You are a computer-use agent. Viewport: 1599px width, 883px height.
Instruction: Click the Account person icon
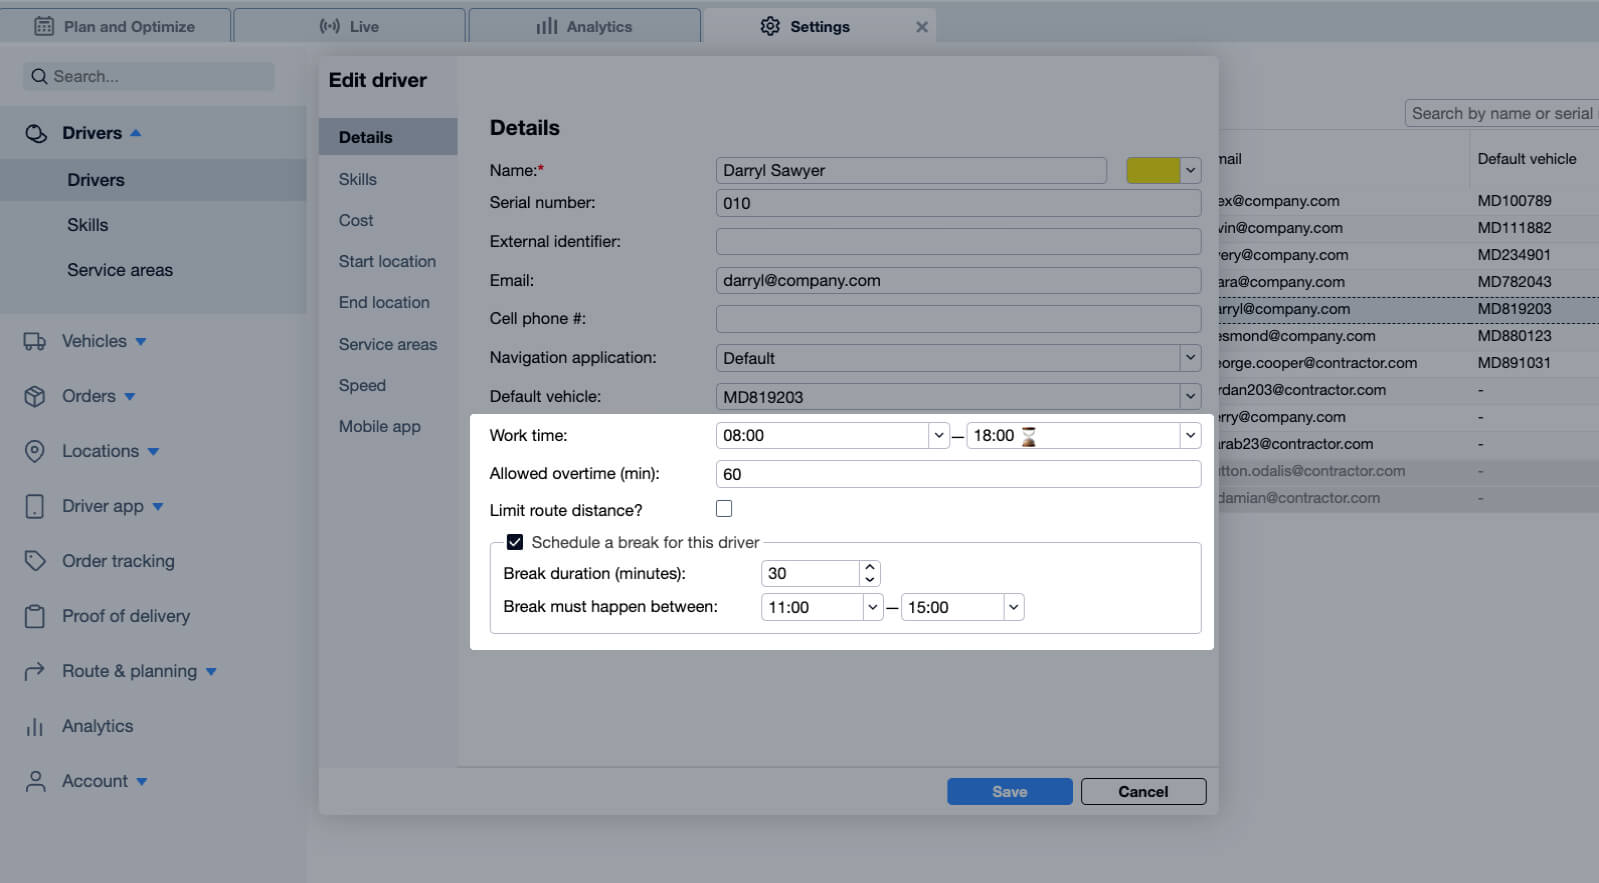pos(35,781)
